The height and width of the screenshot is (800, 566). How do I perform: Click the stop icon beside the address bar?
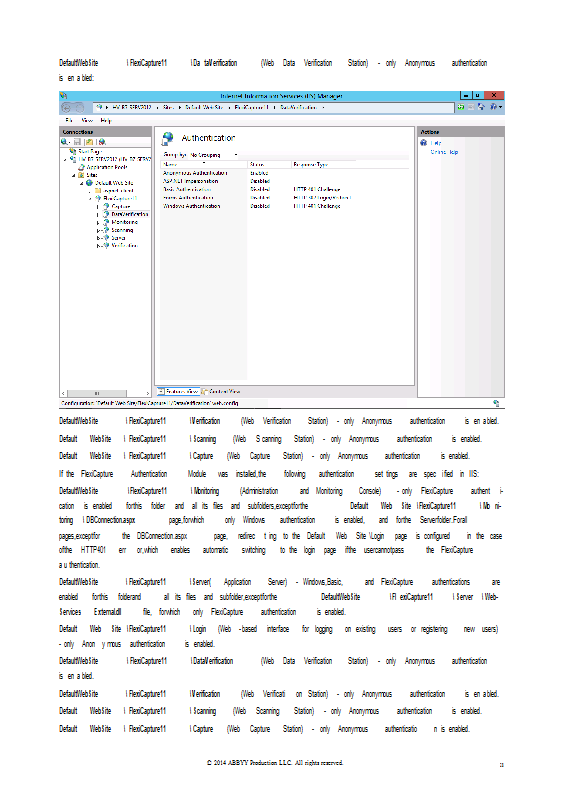point(471,107)
